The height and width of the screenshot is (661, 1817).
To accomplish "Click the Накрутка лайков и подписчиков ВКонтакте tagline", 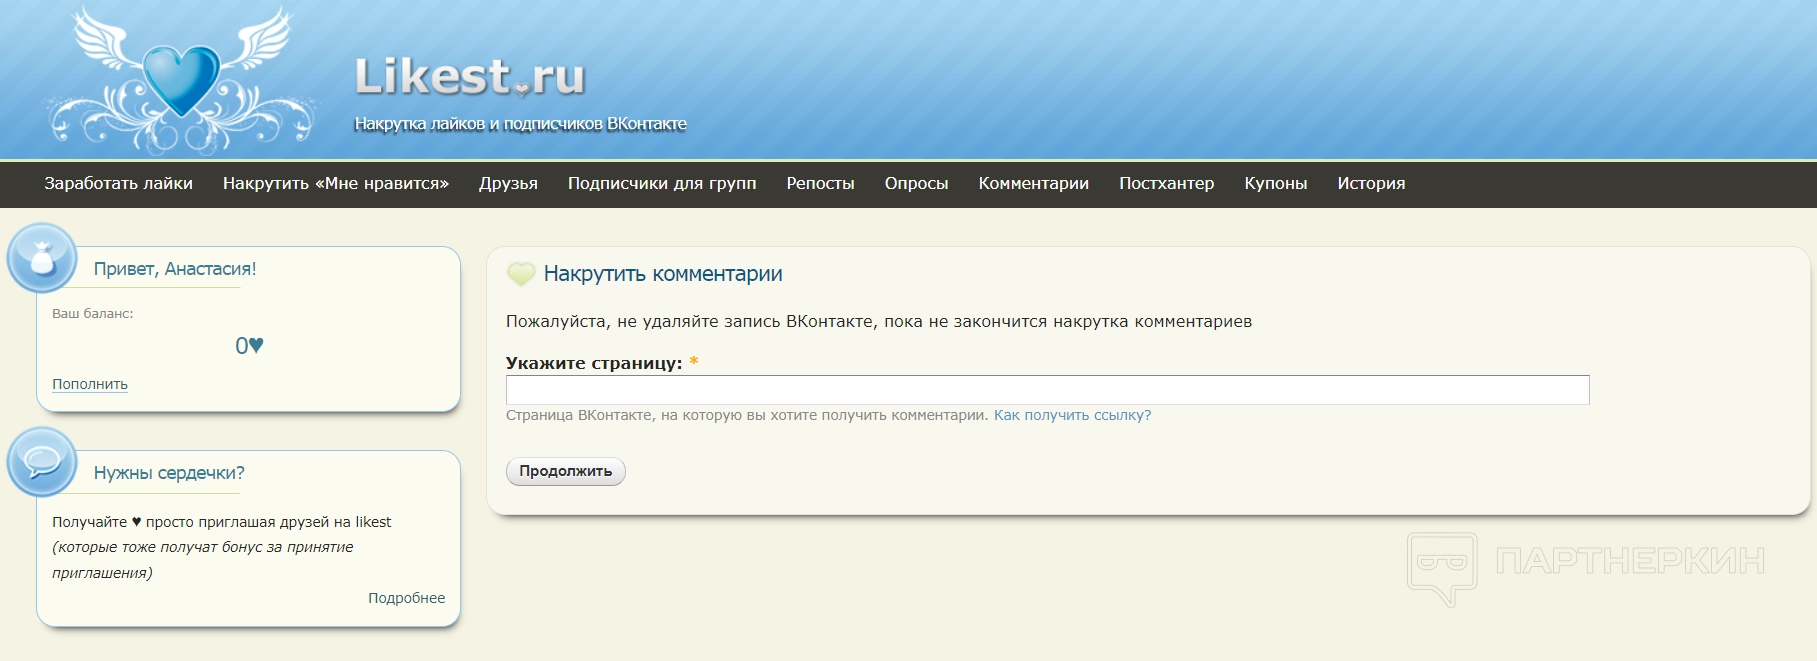I will 521,124.
